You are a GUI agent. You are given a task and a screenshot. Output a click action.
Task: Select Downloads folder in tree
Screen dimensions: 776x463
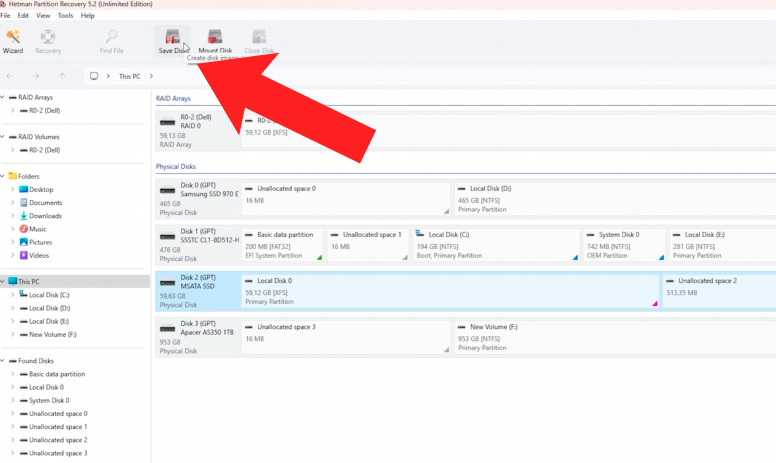pos(45,216)
